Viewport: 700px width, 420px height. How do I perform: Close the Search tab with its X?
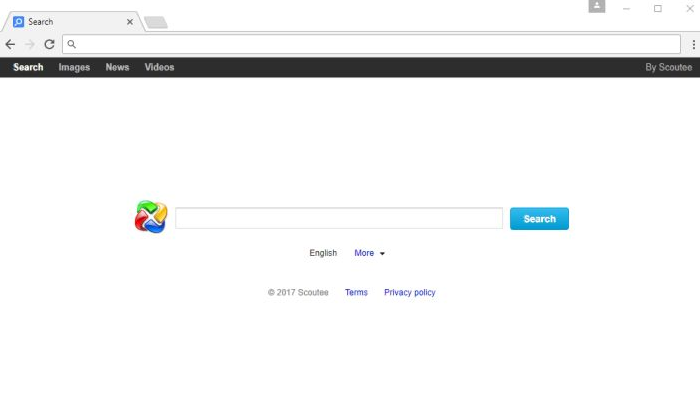pos(130,22)
